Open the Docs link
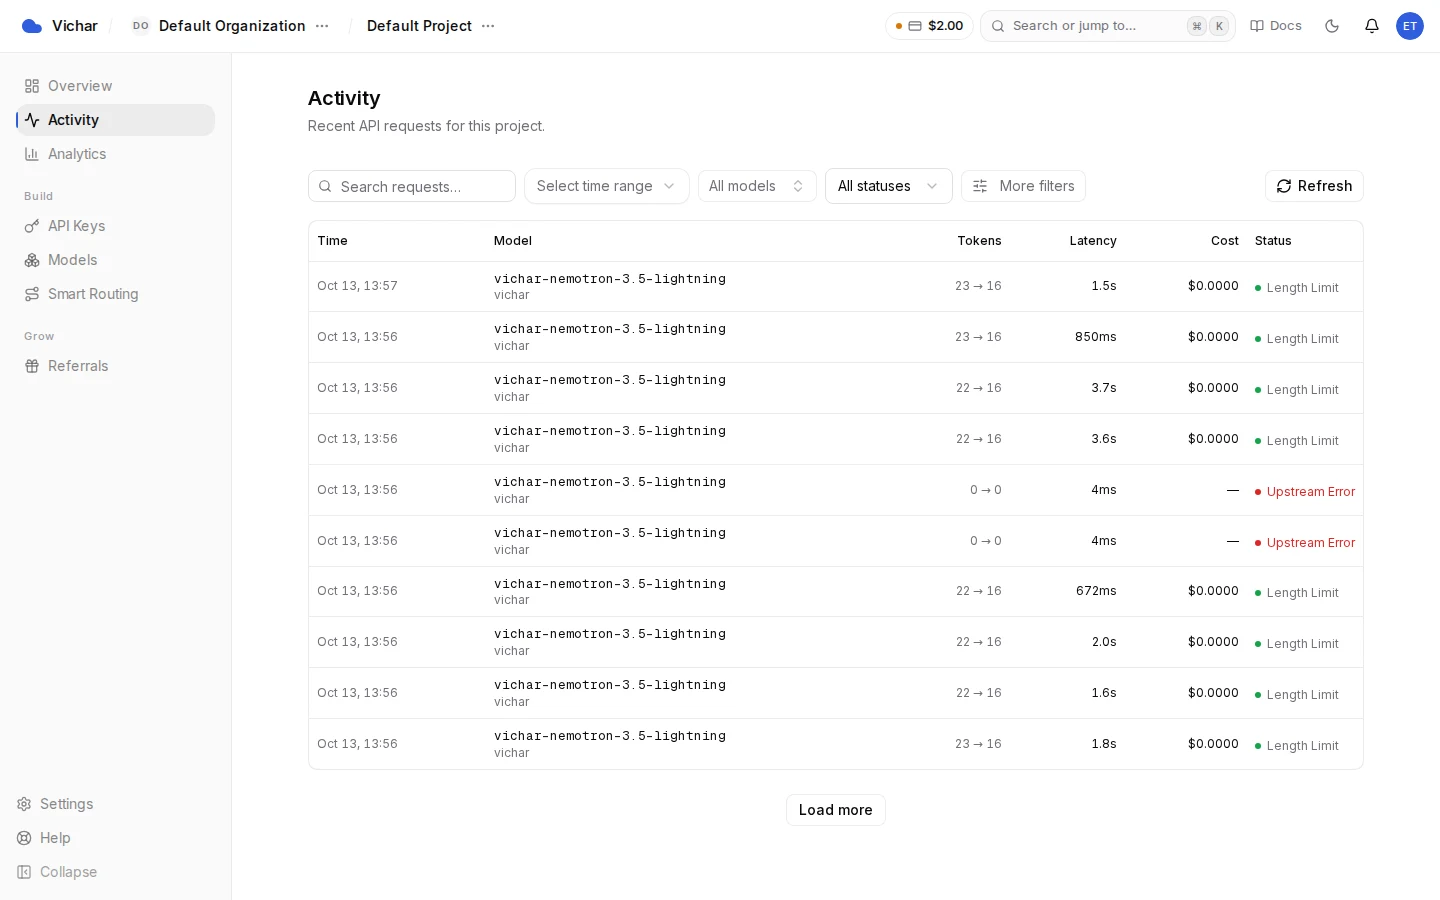This screenshot has width=1440, height=900. point(1276,26)
